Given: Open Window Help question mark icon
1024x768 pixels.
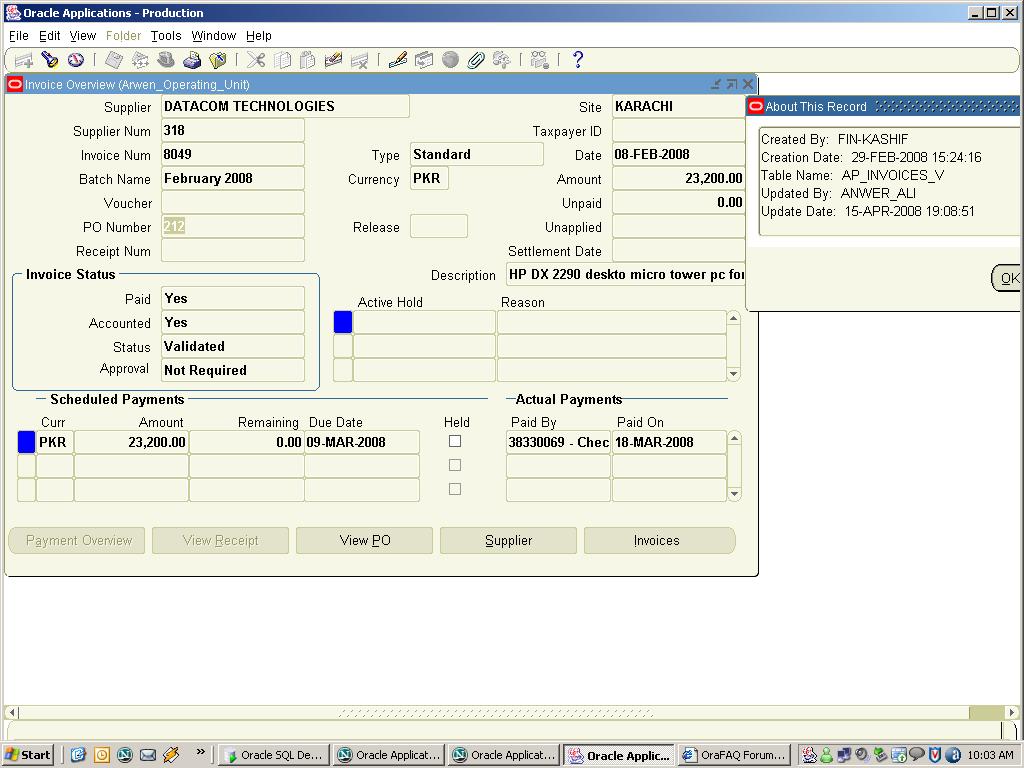Looking at the screenshot, I should click(x=577, y=60).
